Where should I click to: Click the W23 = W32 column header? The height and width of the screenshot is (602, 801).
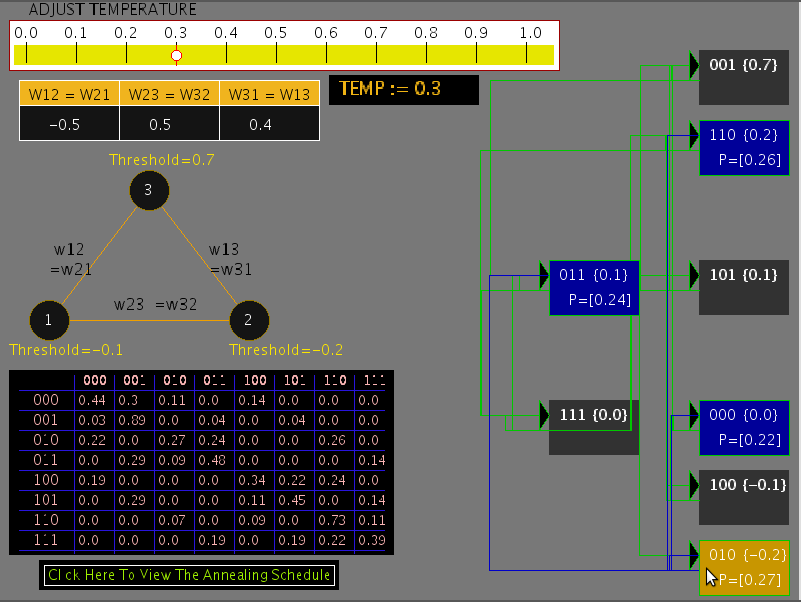click(x=170, y=94)
